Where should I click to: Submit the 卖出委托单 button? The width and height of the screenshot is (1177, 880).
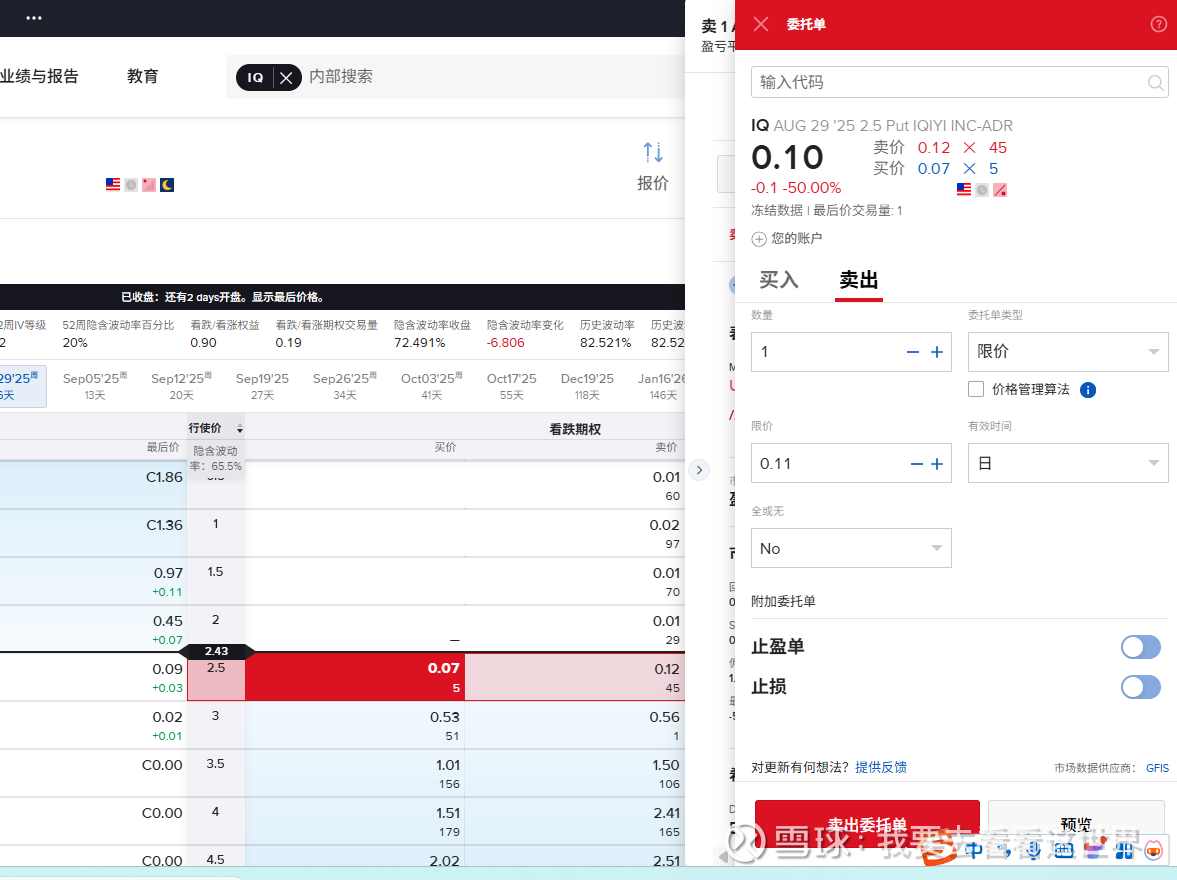tap(867, 824)
